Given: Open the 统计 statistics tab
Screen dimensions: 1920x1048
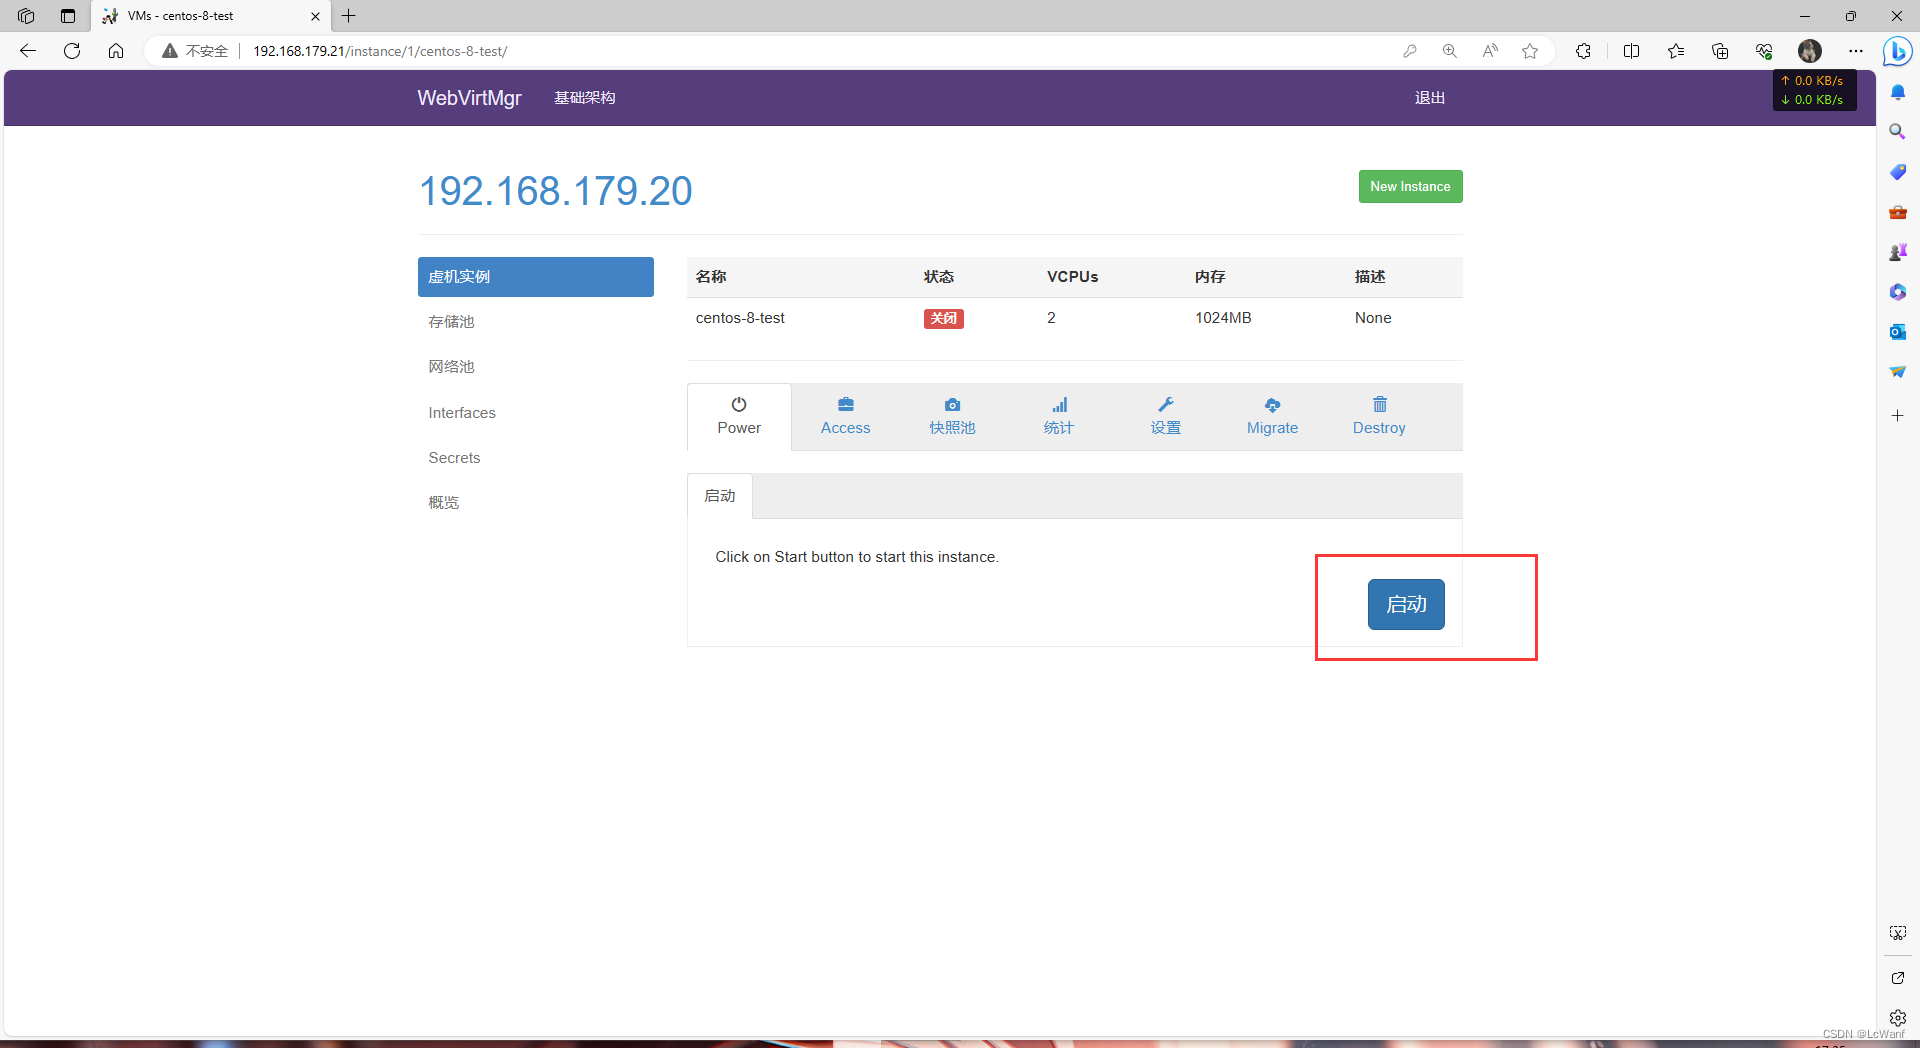Looking at the screenshot, I should 1059,417.
